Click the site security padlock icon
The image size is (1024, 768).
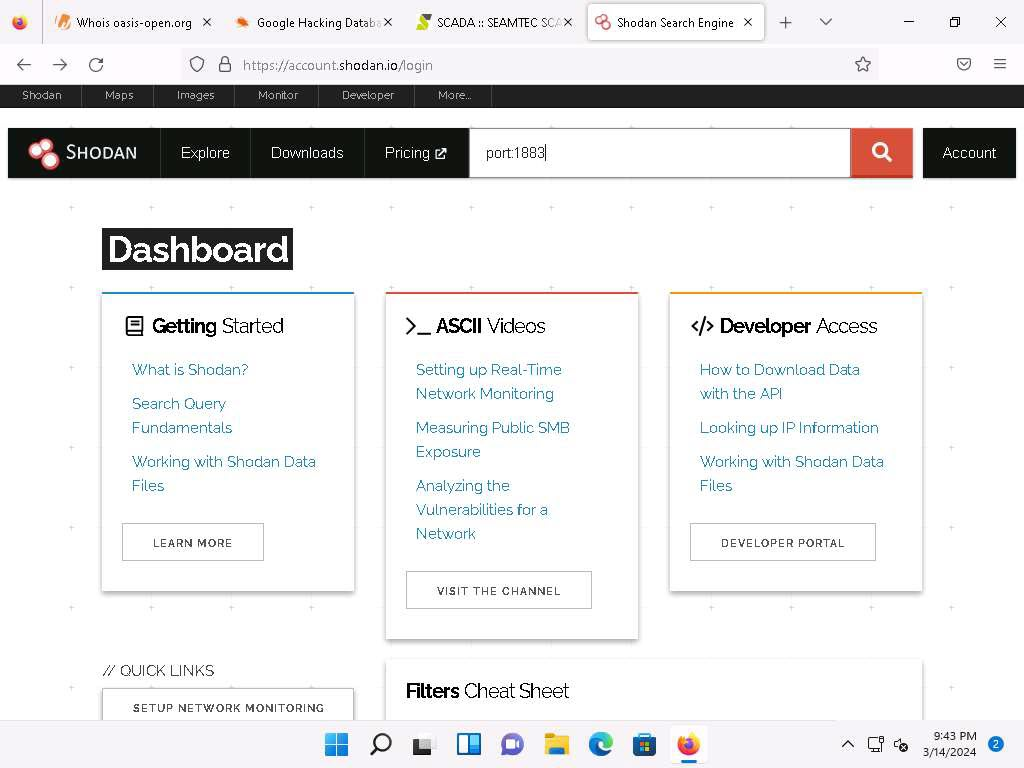[225, 65]
